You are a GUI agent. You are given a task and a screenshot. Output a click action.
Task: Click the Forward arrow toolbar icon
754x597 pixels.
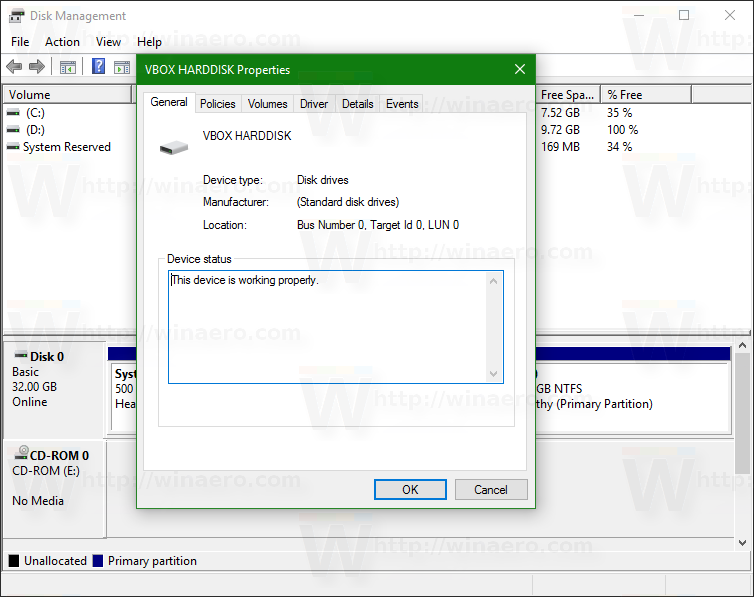pos(37,67)
